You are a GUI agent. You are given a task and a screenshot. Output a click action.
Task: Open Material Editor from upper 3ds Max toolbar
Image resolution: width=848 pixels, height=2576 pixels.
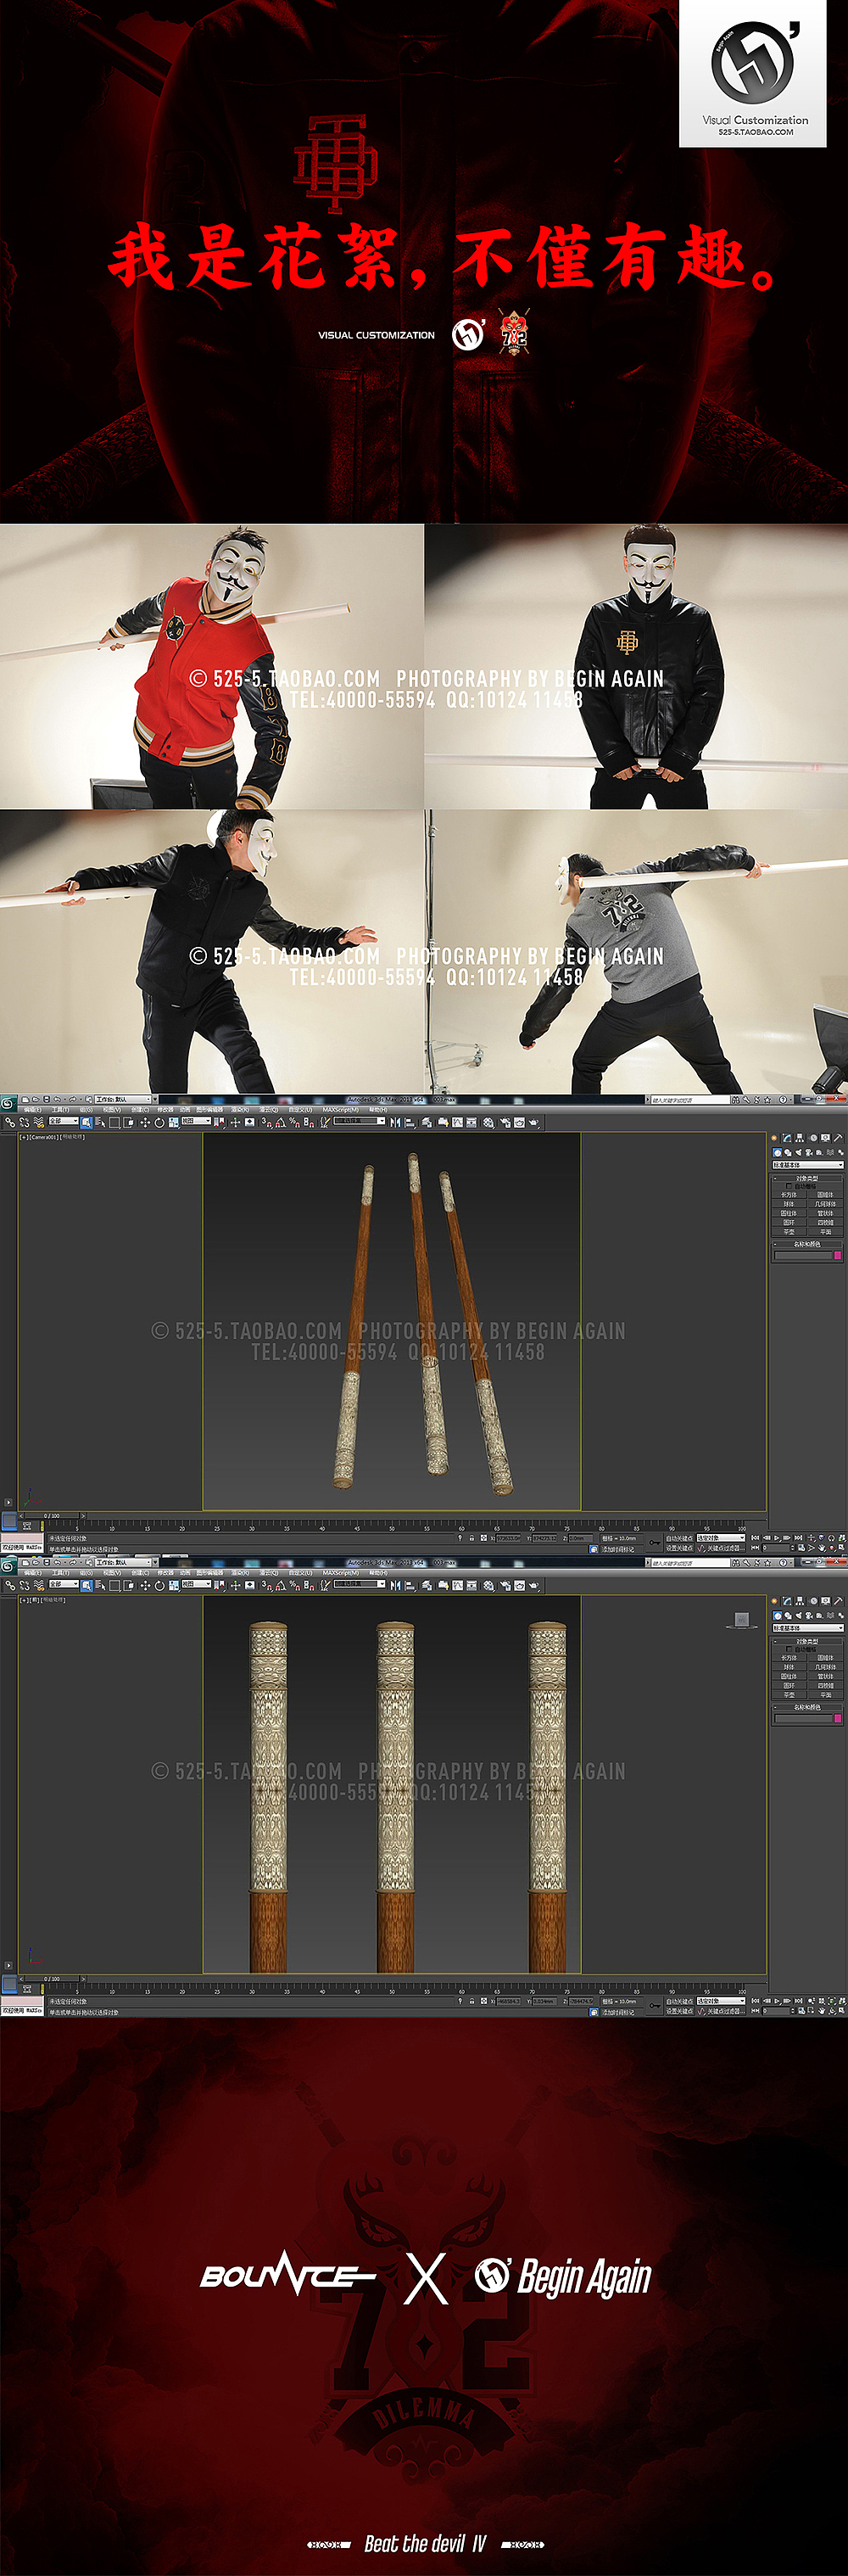click(x=489, y=1122)
